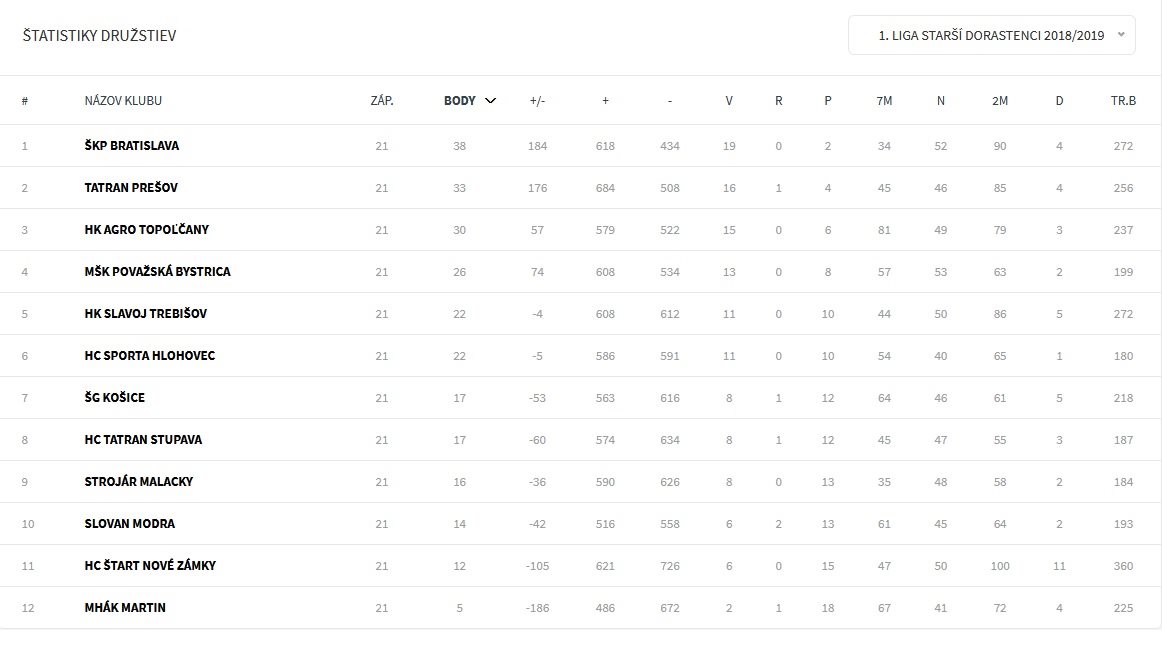The width and height of the screenshot is (1162, 648).
Task: Click STROJÁR MALACKY team name
Action: [139, 482]
